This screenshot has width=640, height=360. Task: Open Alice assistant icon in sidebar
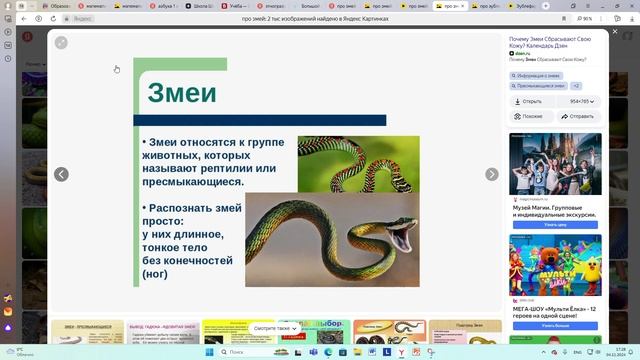[x=8, y=328]
